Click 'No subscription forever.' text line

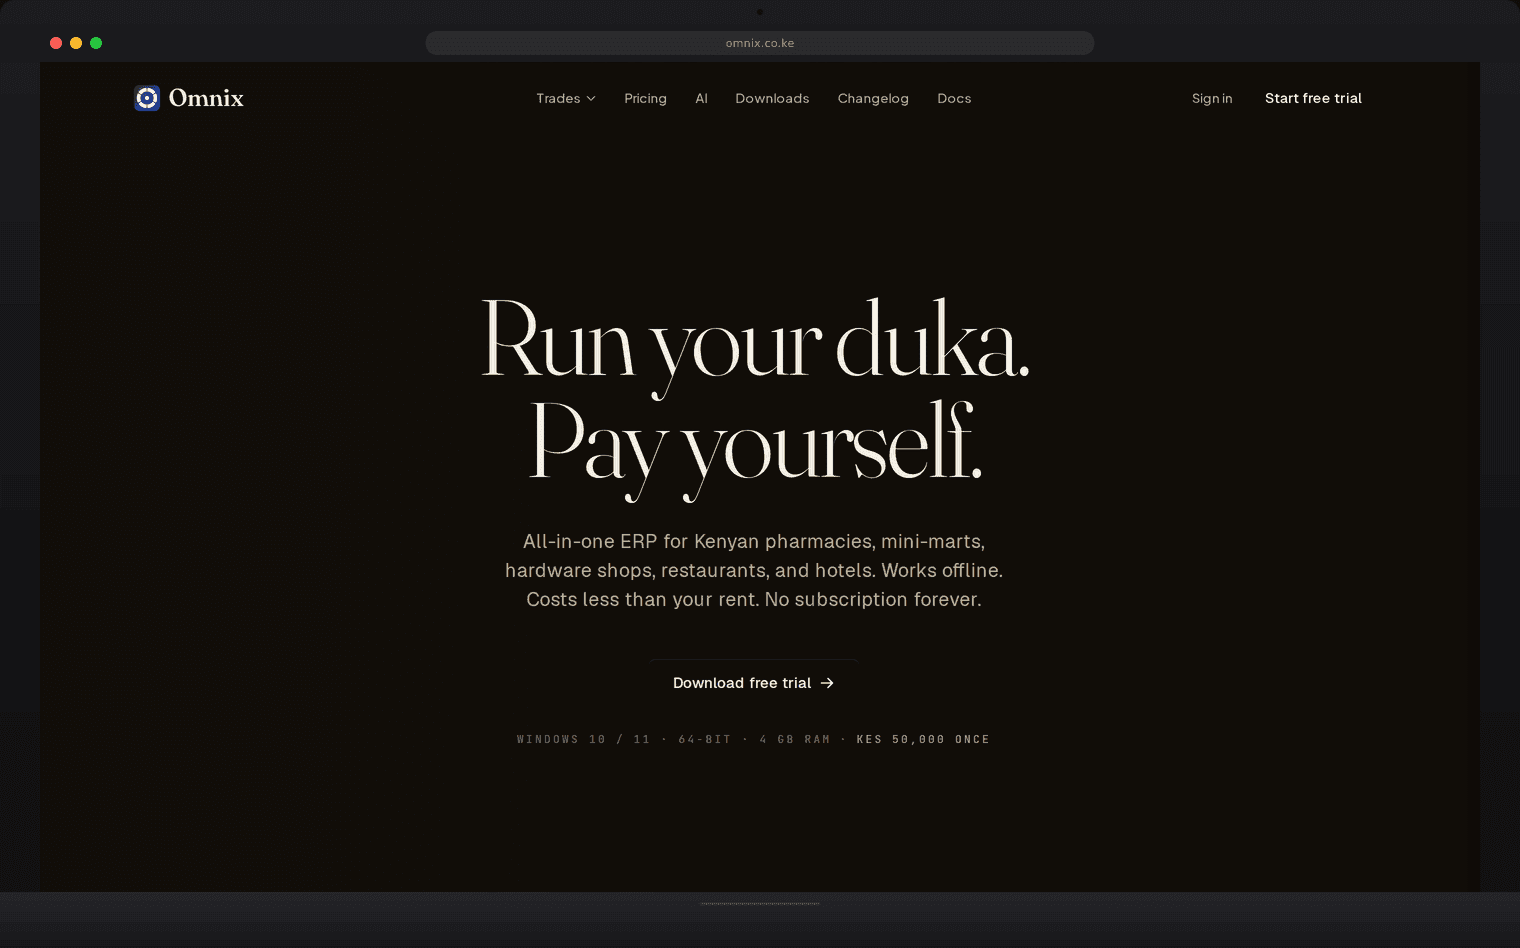click(873, 599)
